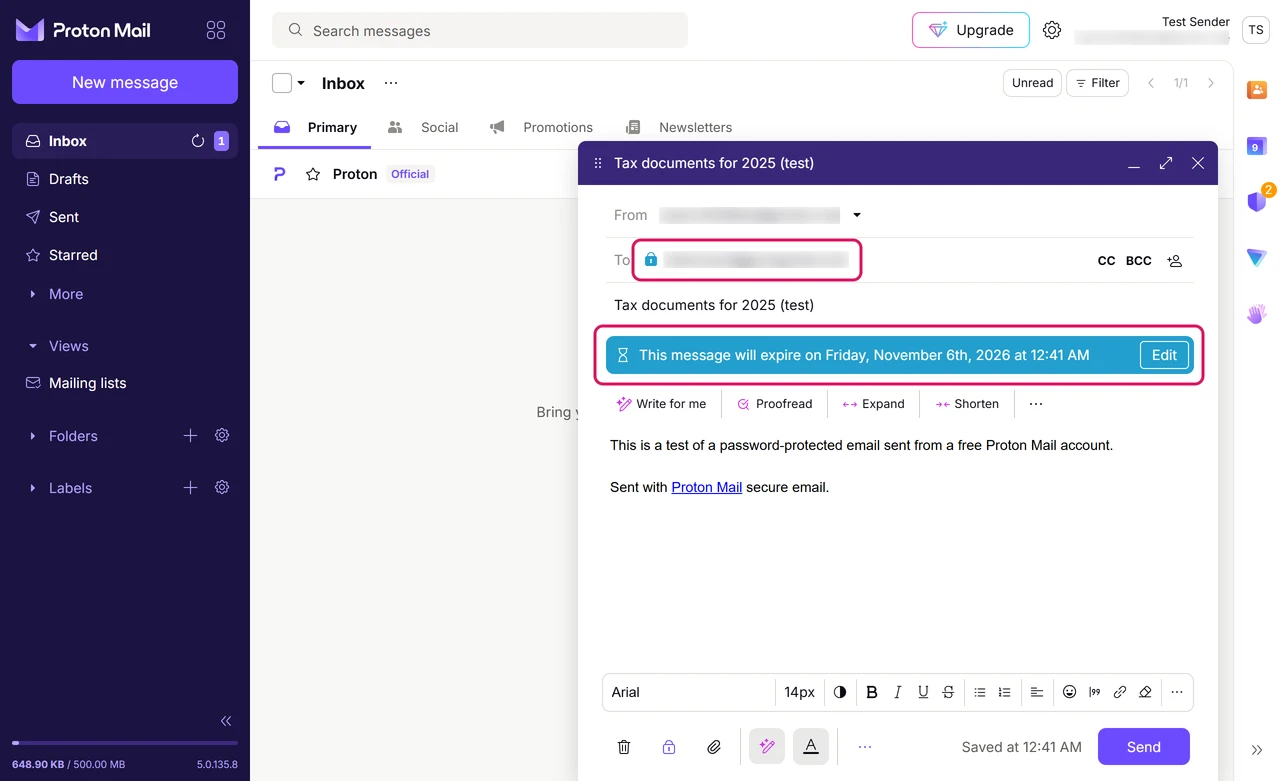
Task: Open the From address dropdown arrow
Action: point(857,215)
